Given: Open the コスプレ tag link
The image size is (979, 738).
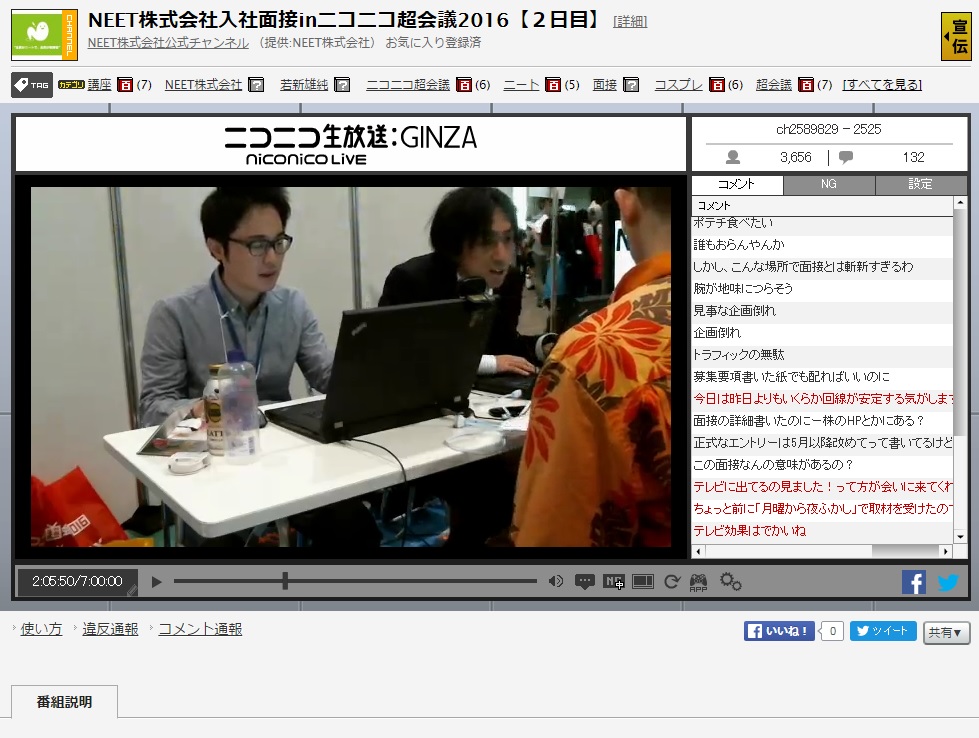Looking at the screenshot, I should [679, 84].
